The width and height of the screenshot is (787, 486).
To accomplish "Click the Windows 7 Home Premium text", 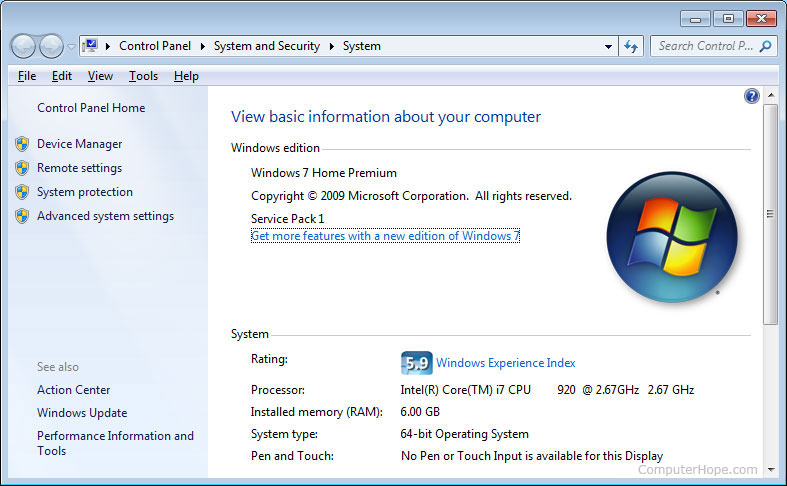I will point(324,173).
